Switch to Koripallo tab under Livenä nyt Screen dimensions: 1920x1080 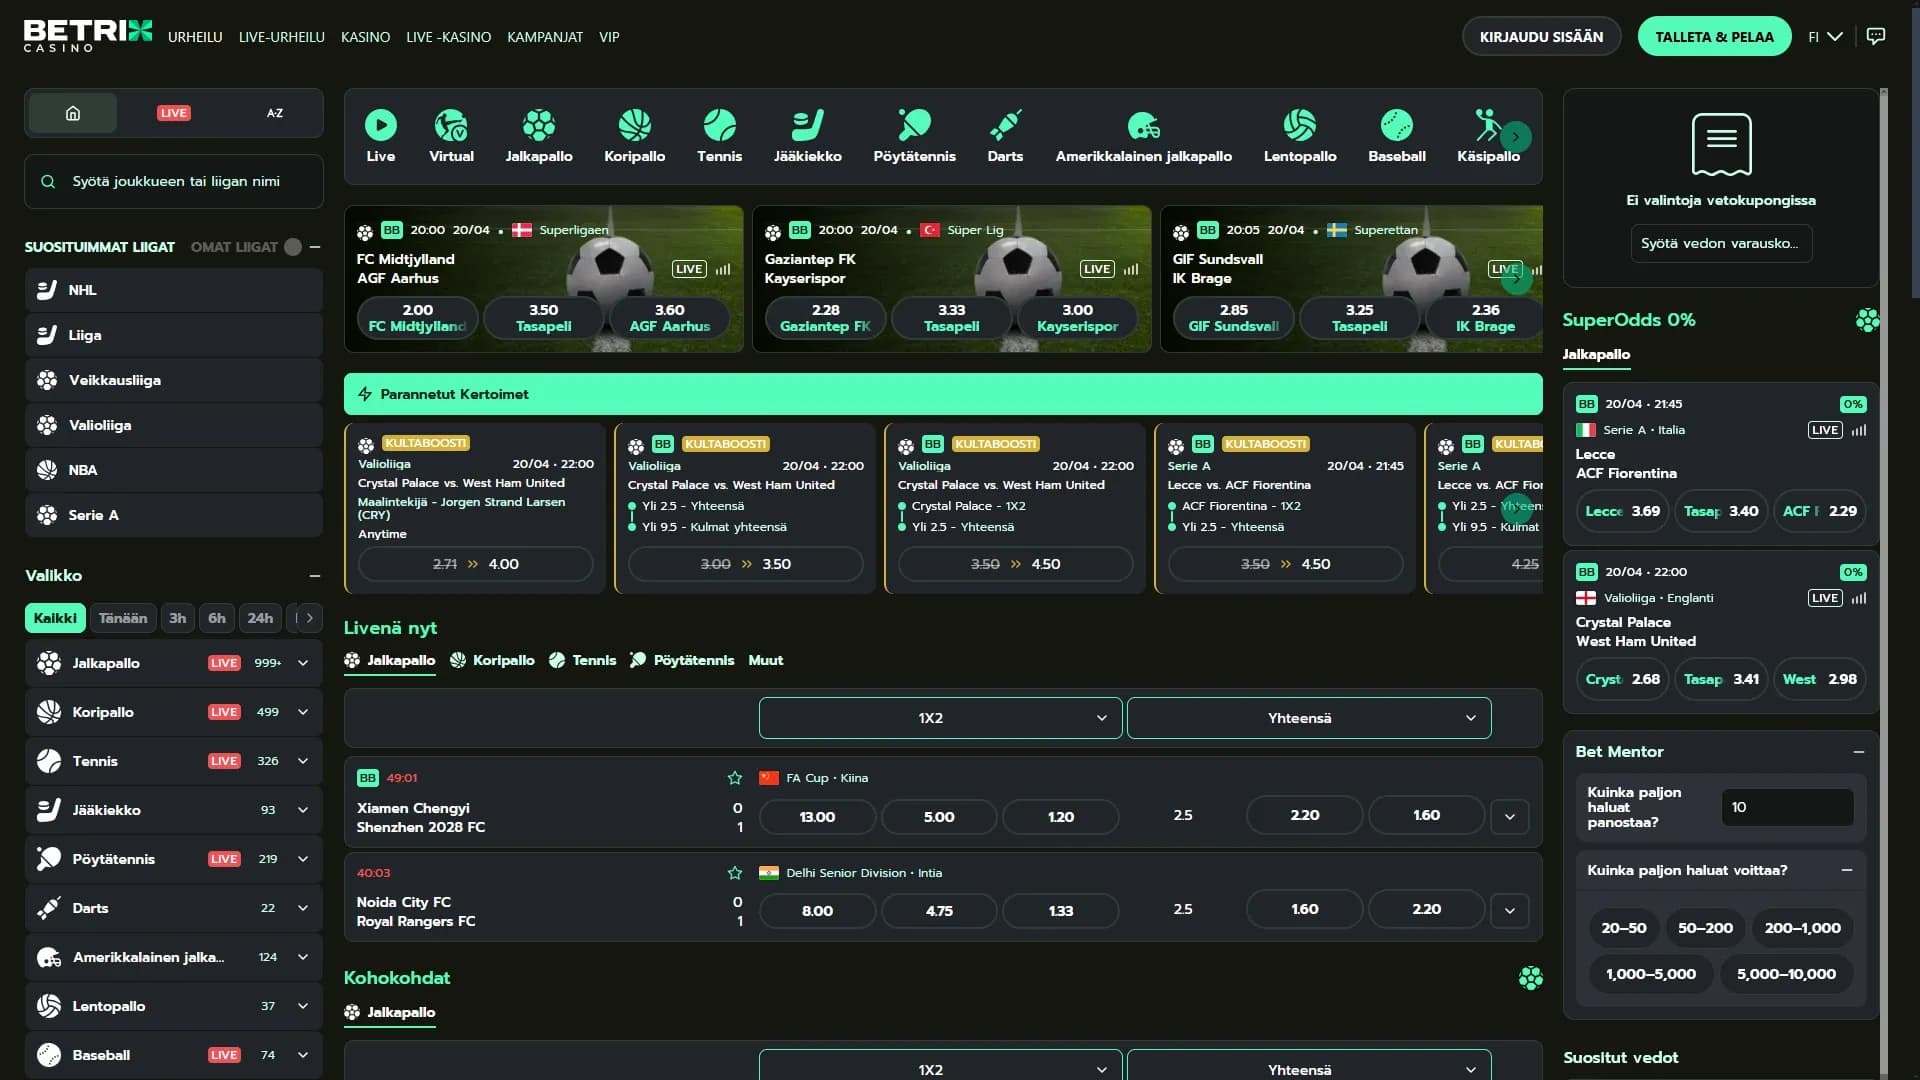(x=492, y=660)
